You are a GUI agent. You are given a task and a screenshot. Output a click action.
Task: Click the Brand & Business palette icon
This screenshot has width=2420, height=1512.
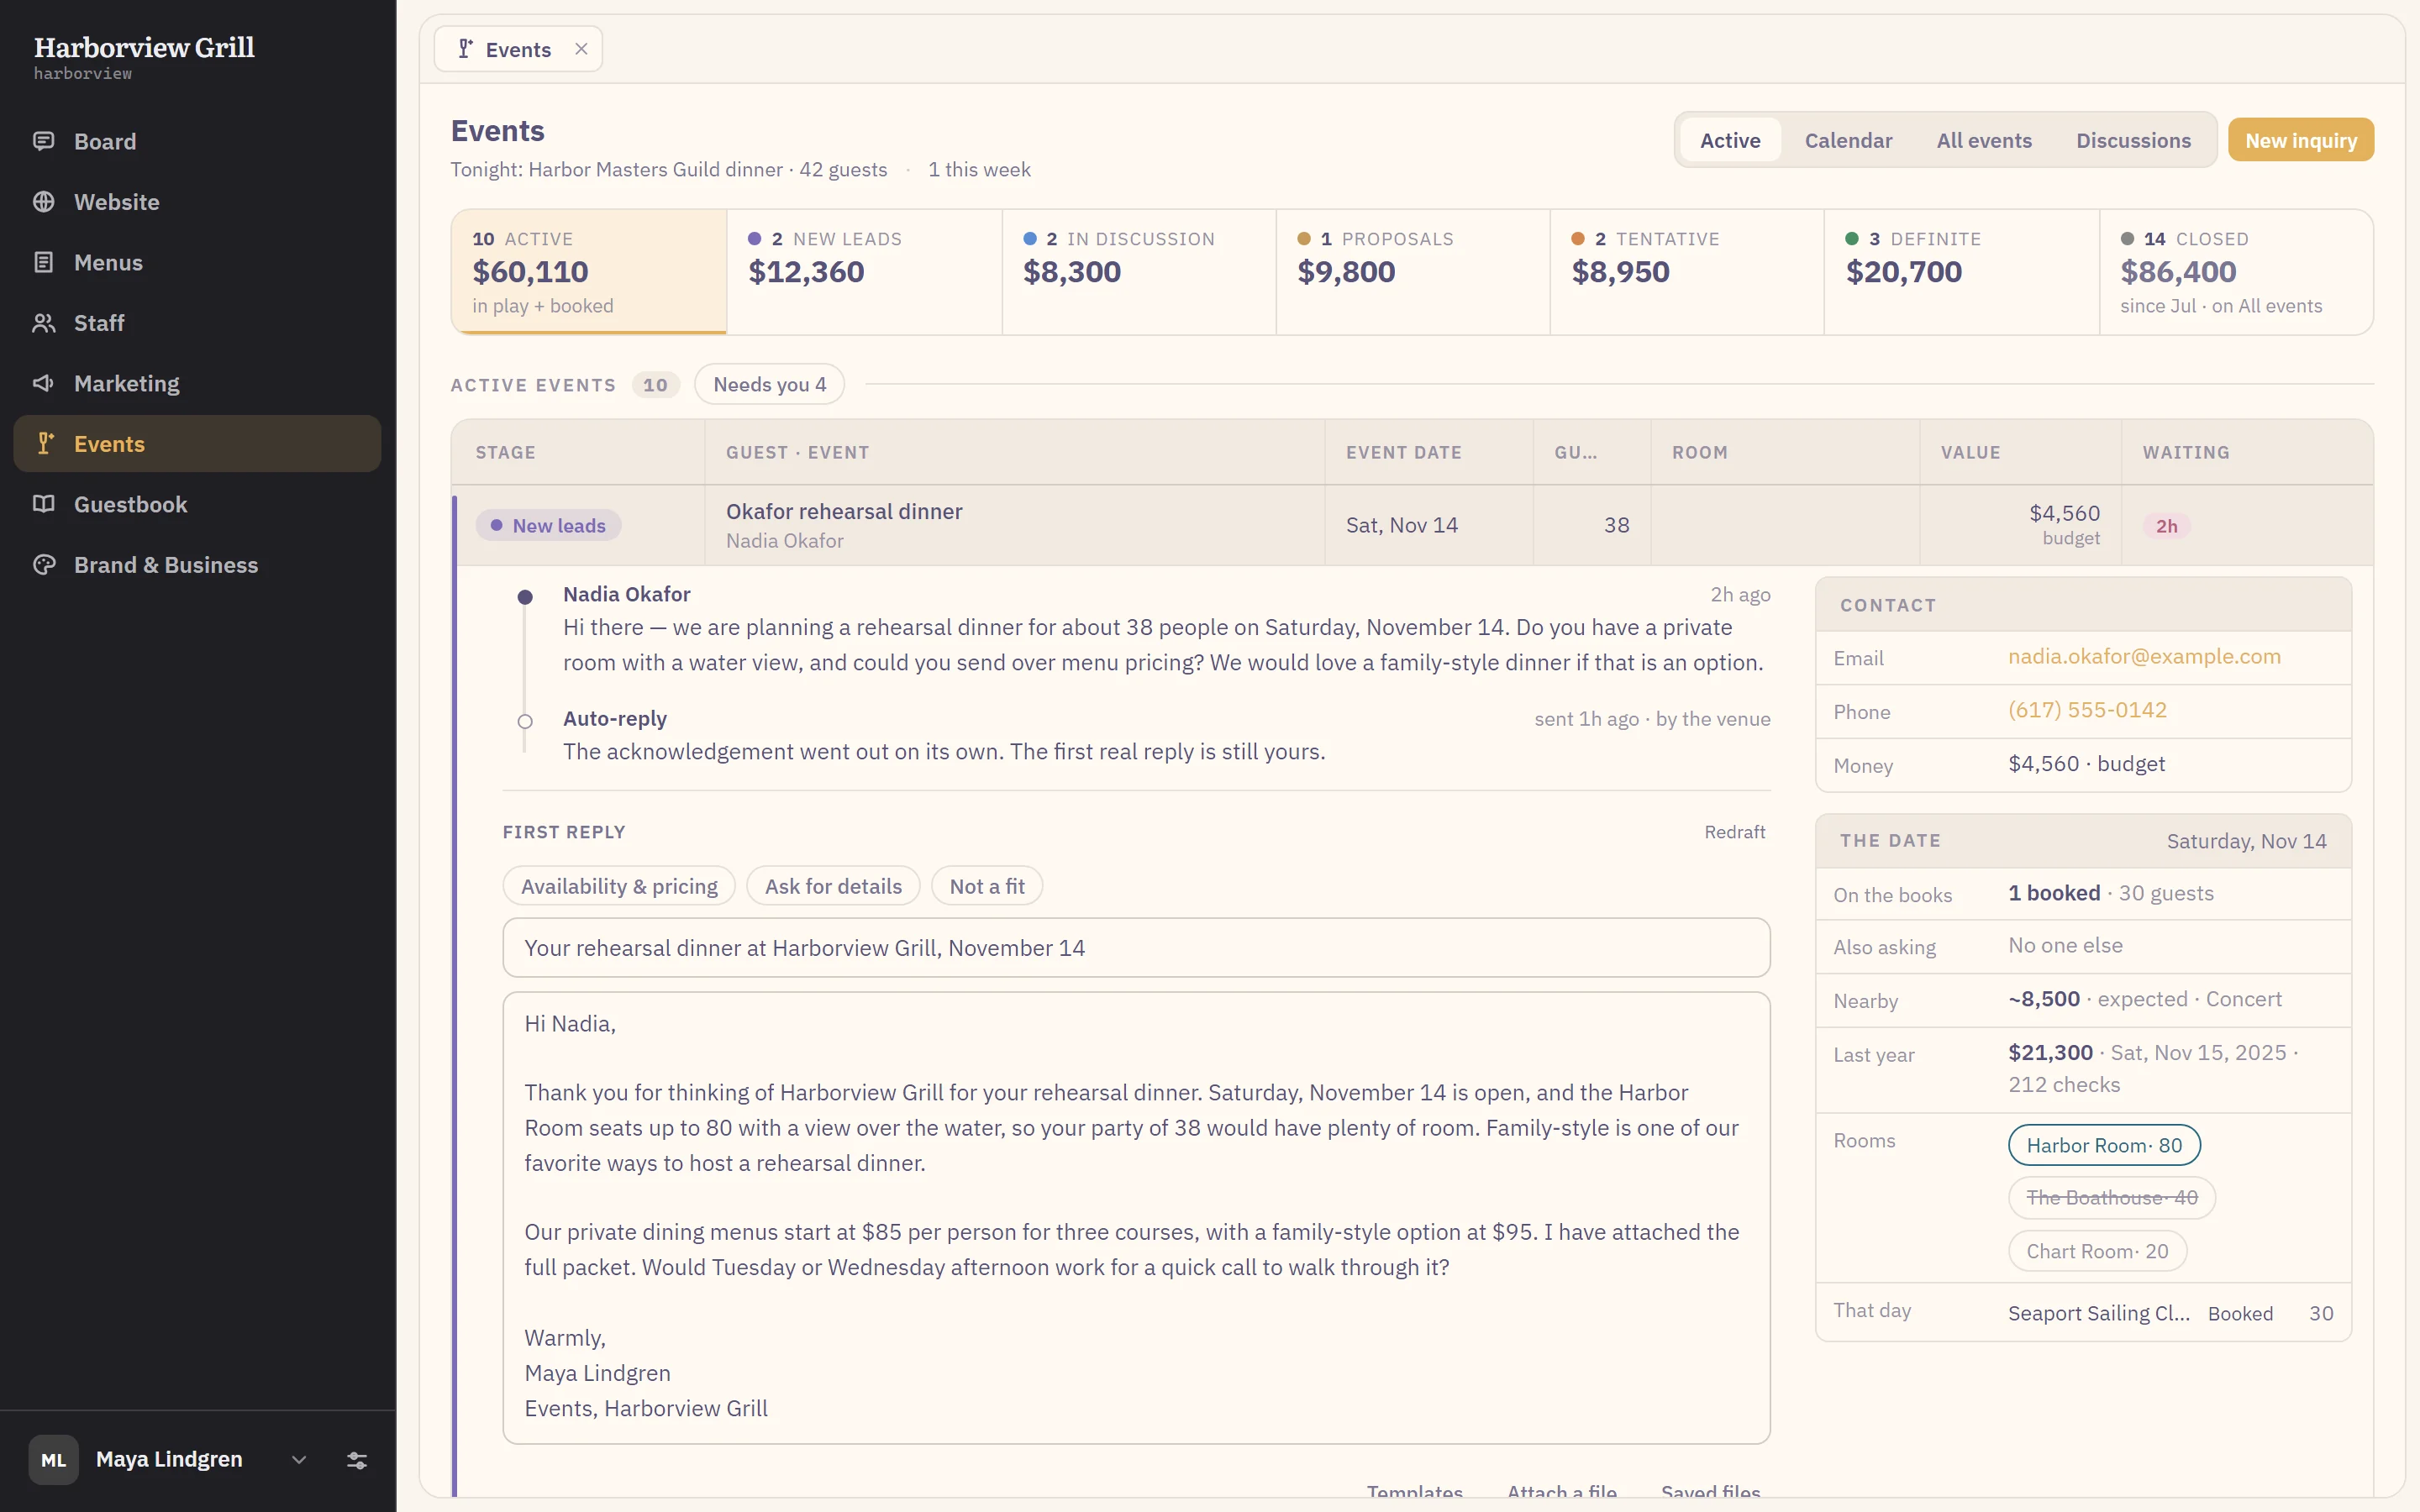pyautogui.click(x=43, y=565)
